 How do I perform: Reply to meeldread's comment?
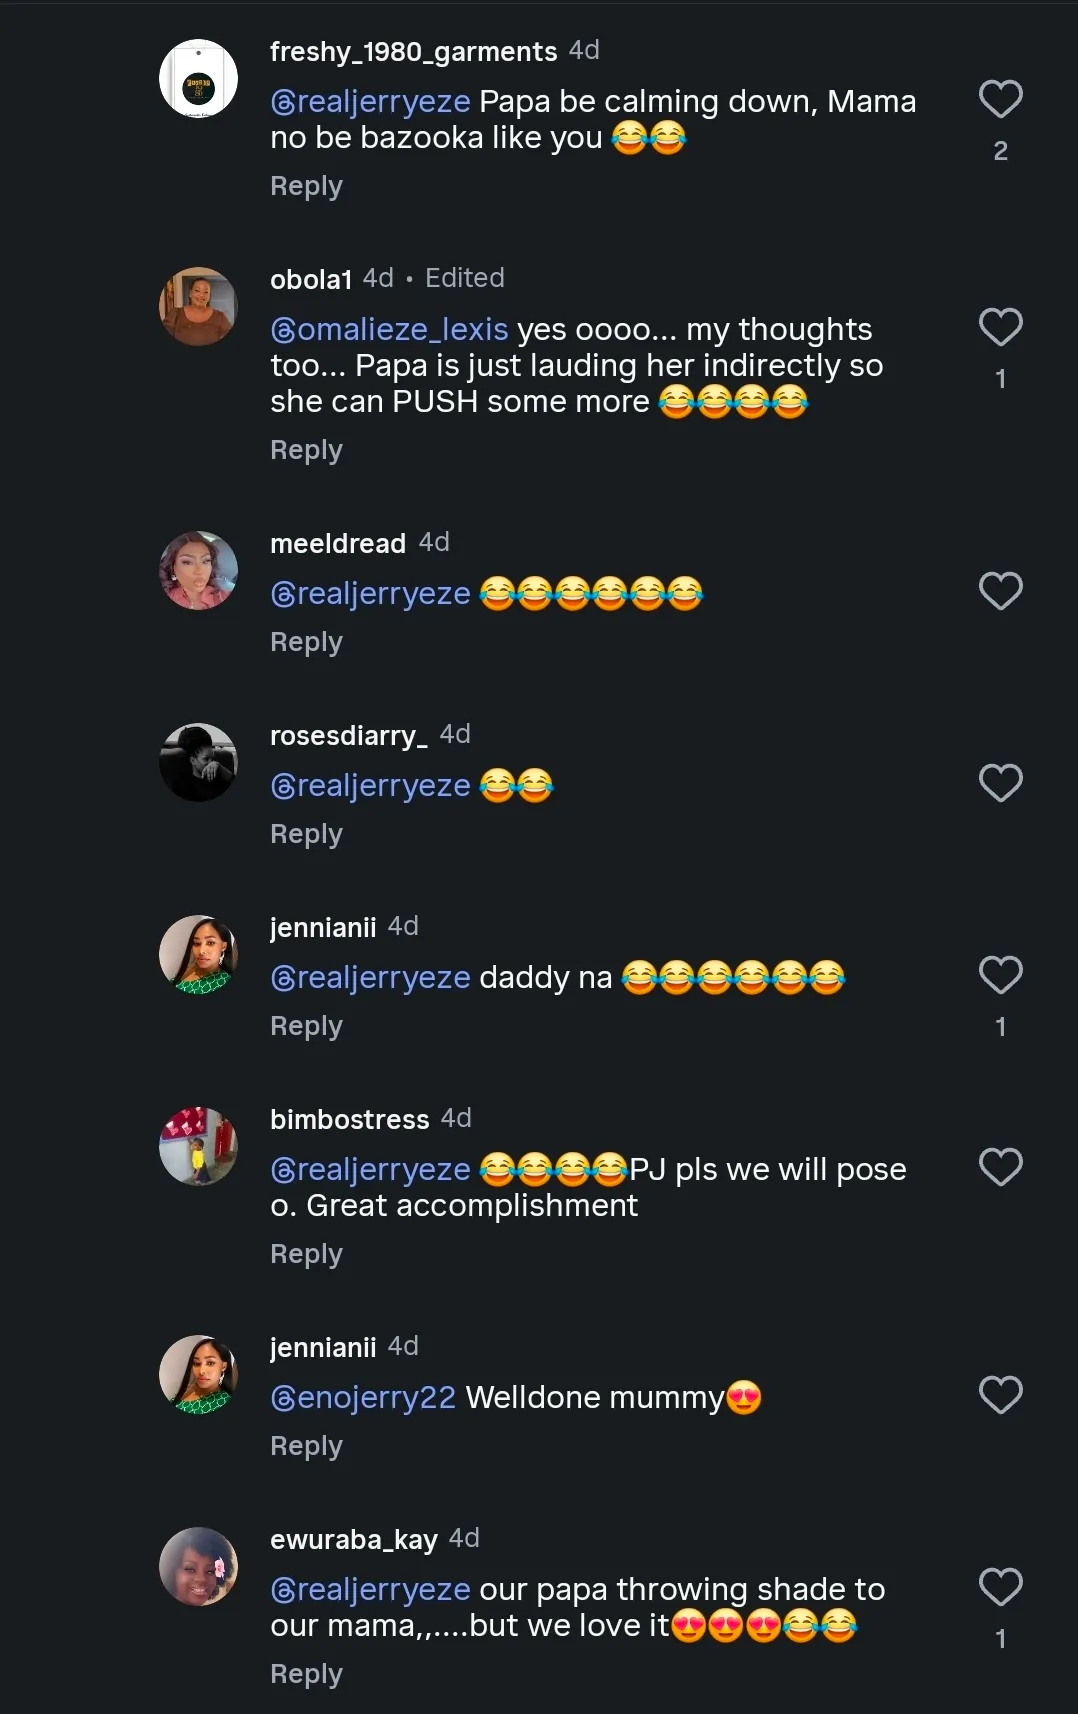(x=306, y=642)
